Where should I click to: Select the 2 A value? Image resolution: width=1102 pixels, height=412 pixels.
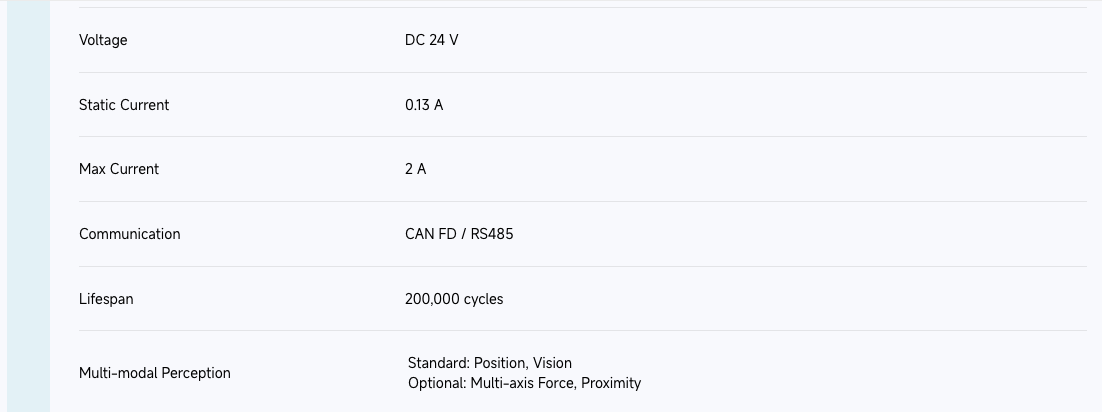[415, 169]
